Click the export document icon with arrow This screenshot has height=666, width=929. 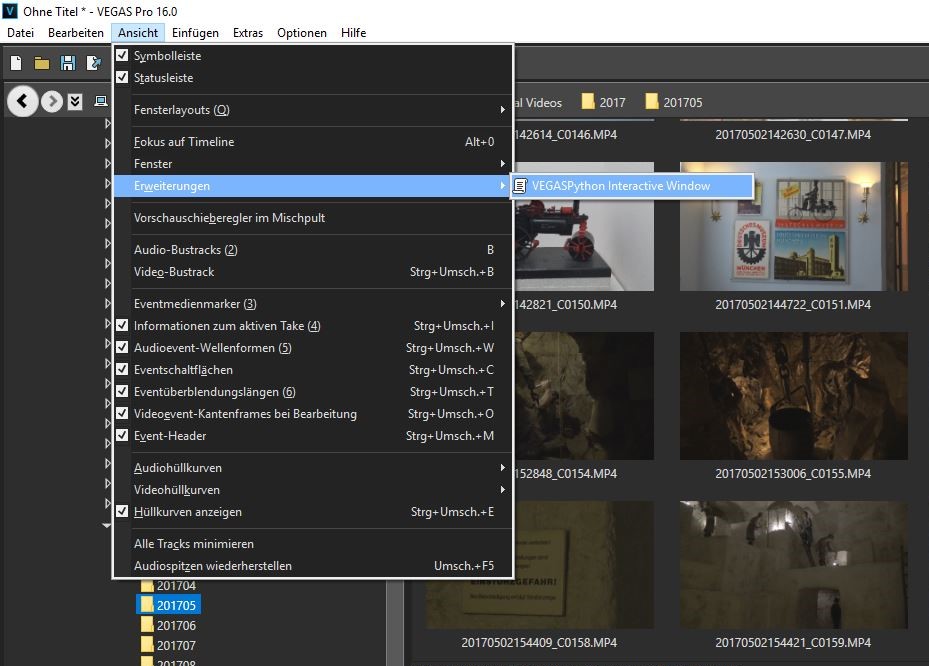94,63
